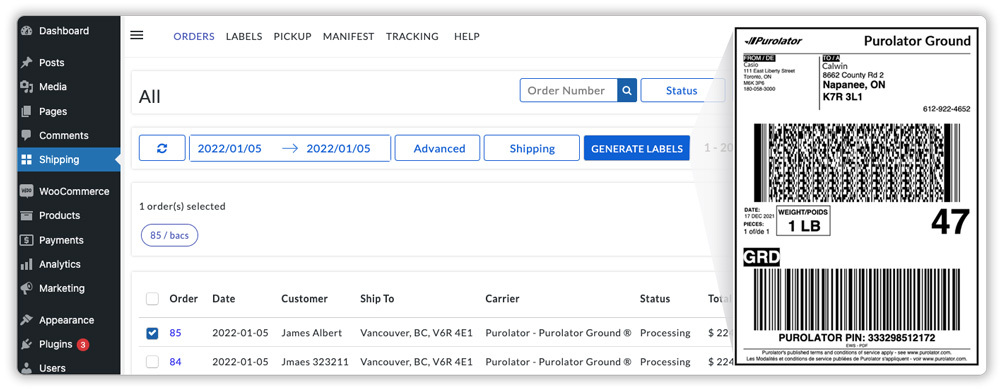Click the Plugins plug icon

coord(26,344)
